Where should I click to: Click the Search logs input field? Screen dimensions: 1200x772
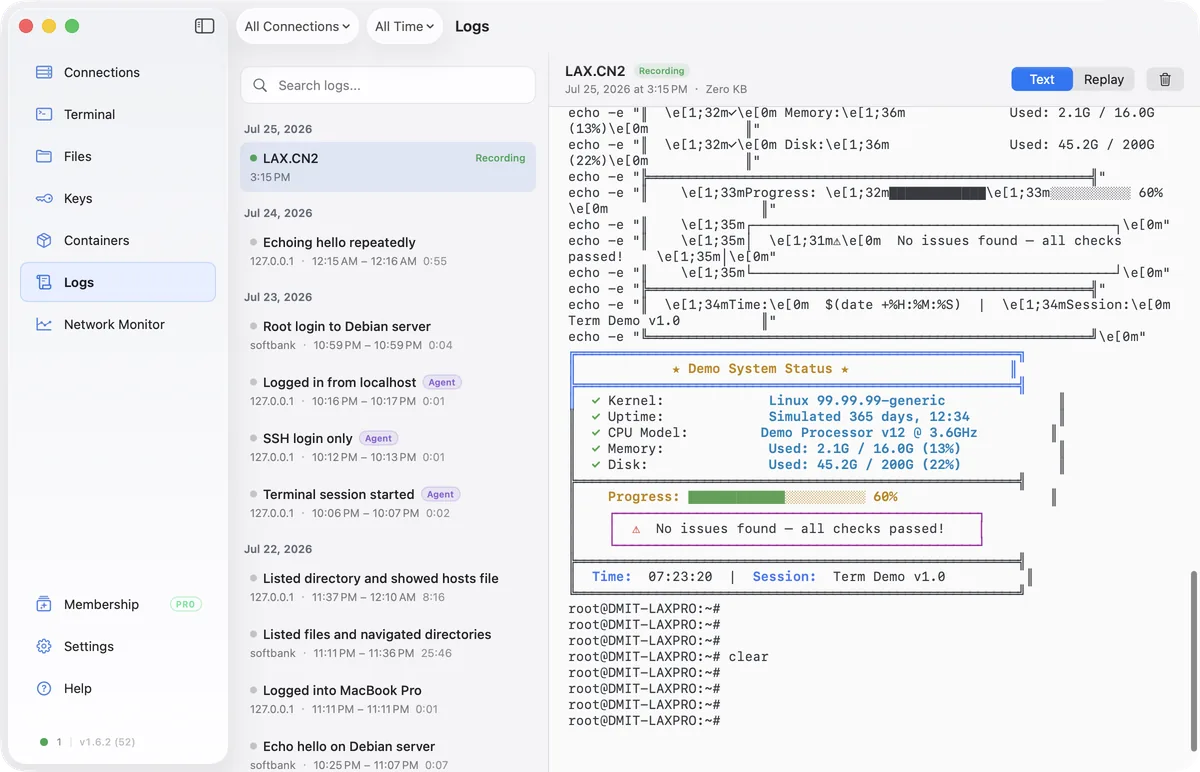click(x=388, y=85)
